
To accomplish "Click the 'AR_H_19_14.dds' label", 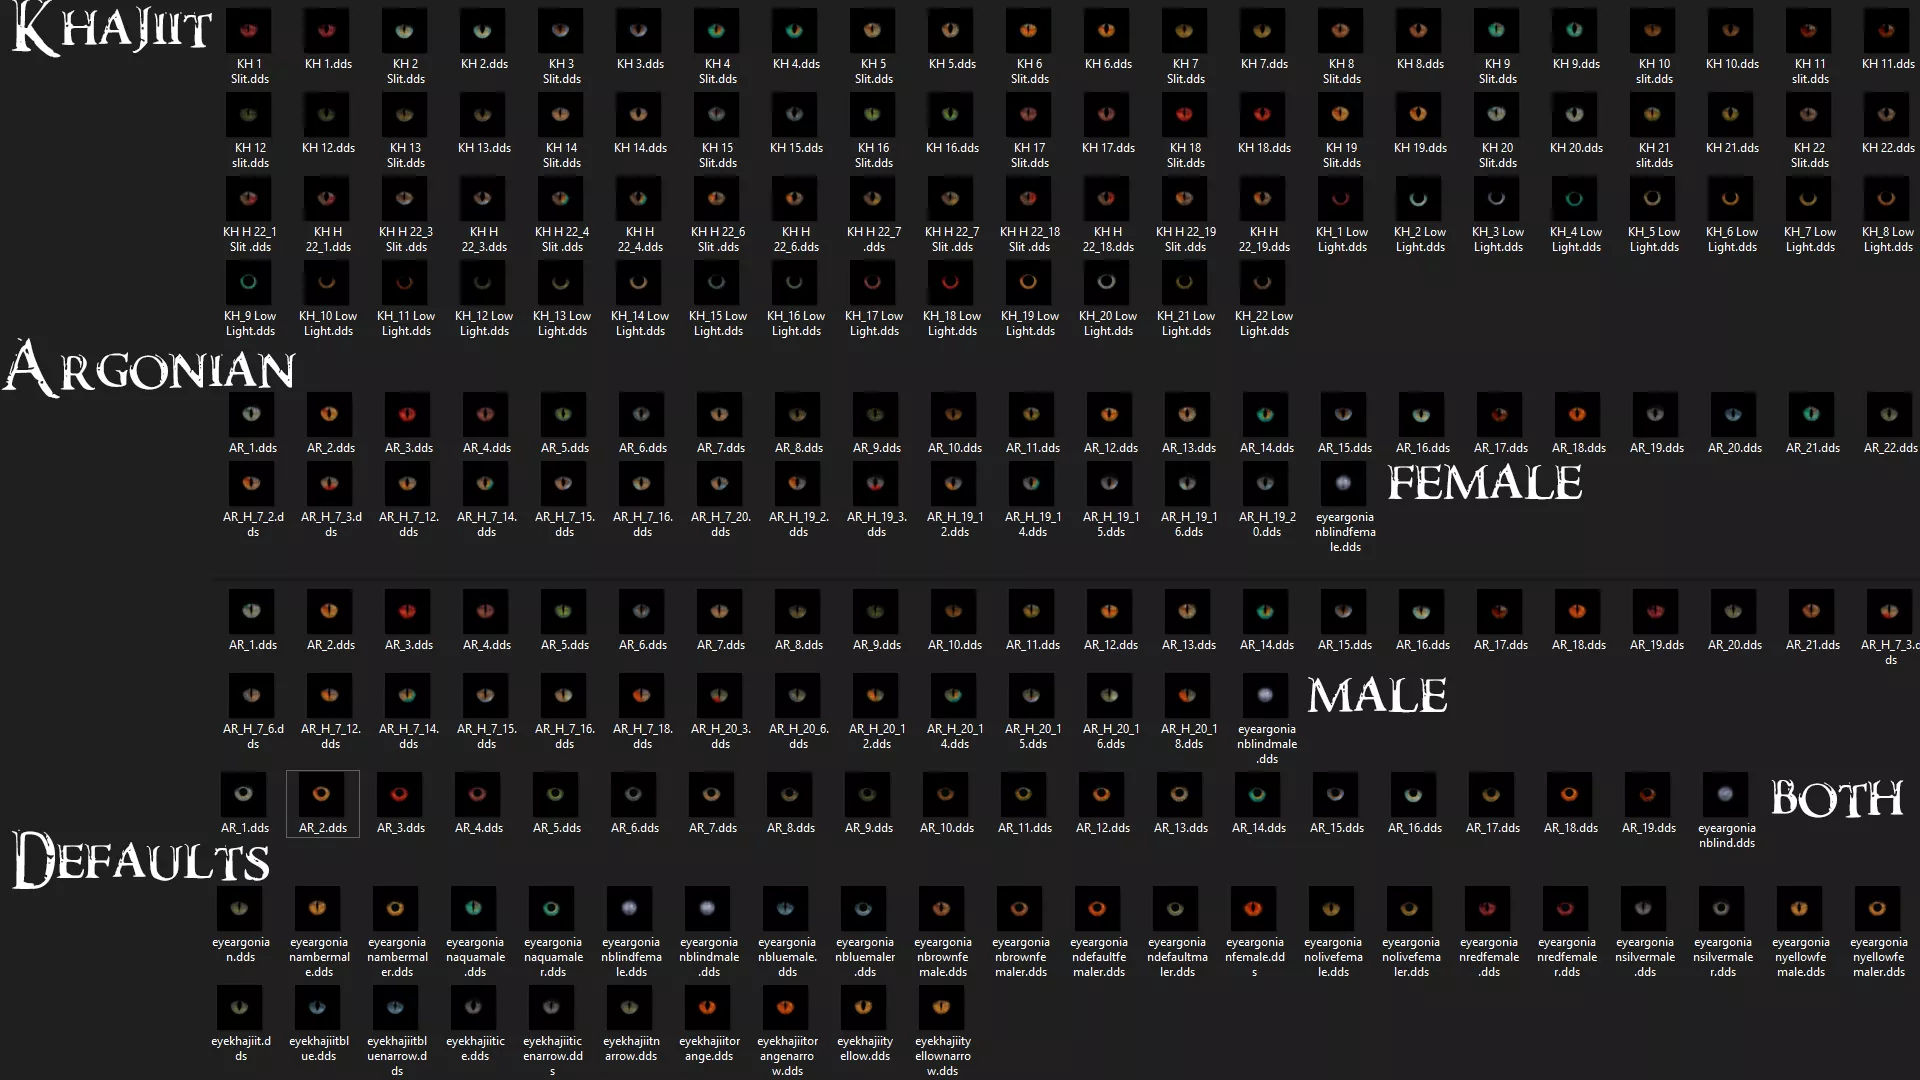I will pos(1032,524).
